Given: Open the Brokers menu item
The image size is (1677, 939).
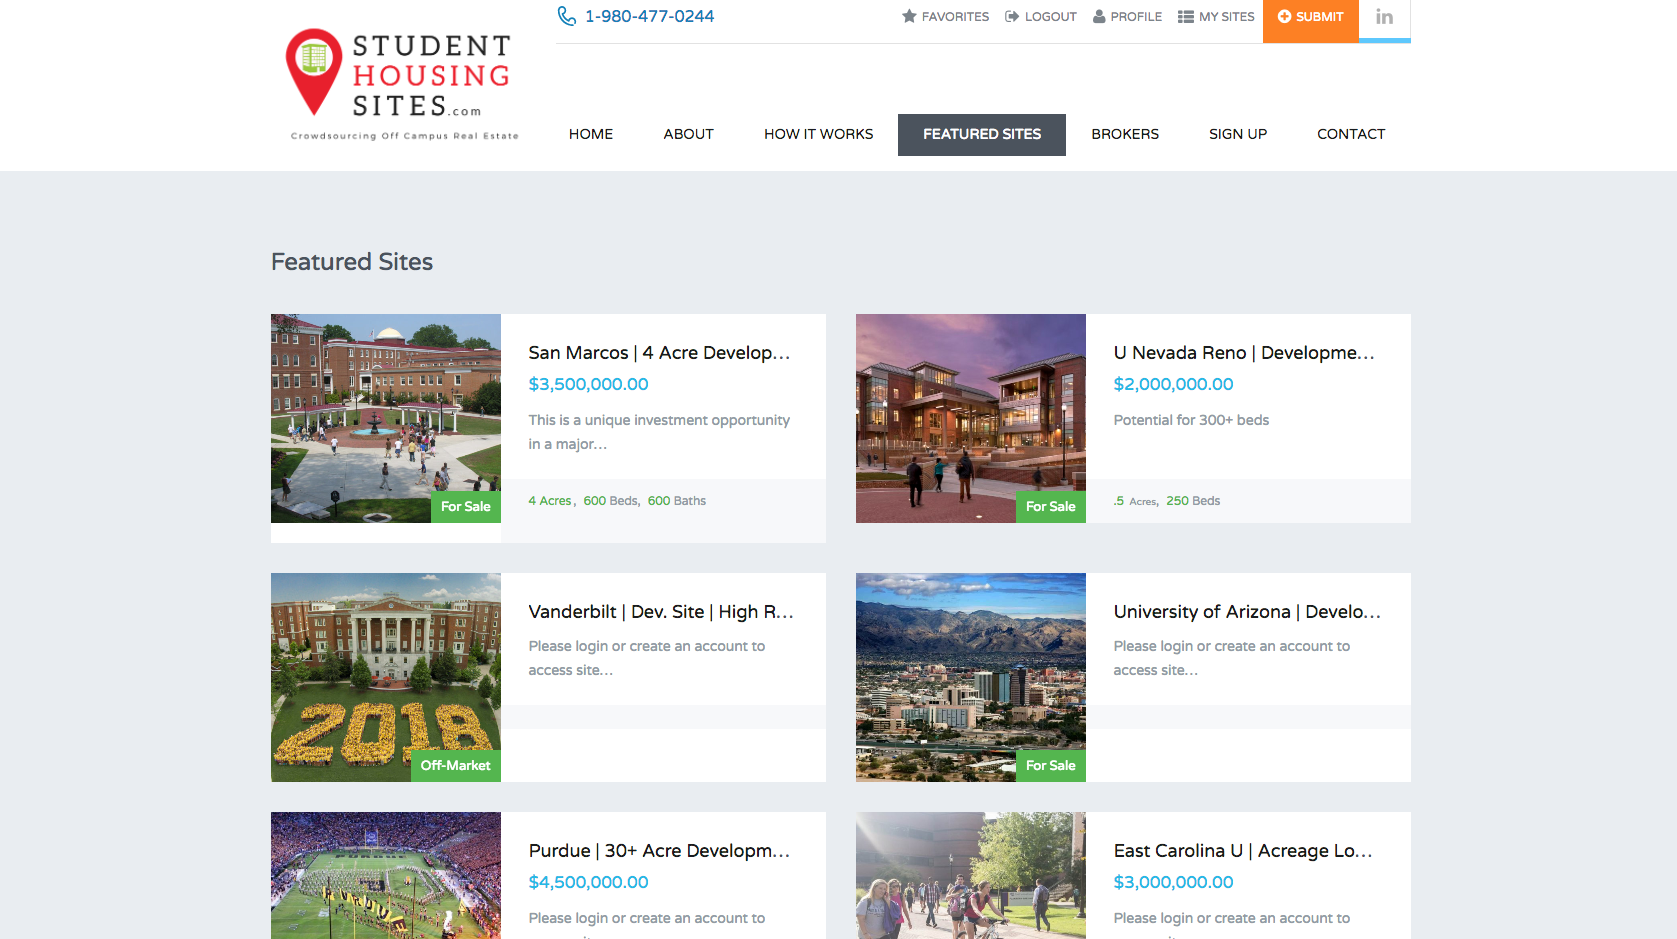Looking at the screenshot, I should click(x=1125, y=134).
